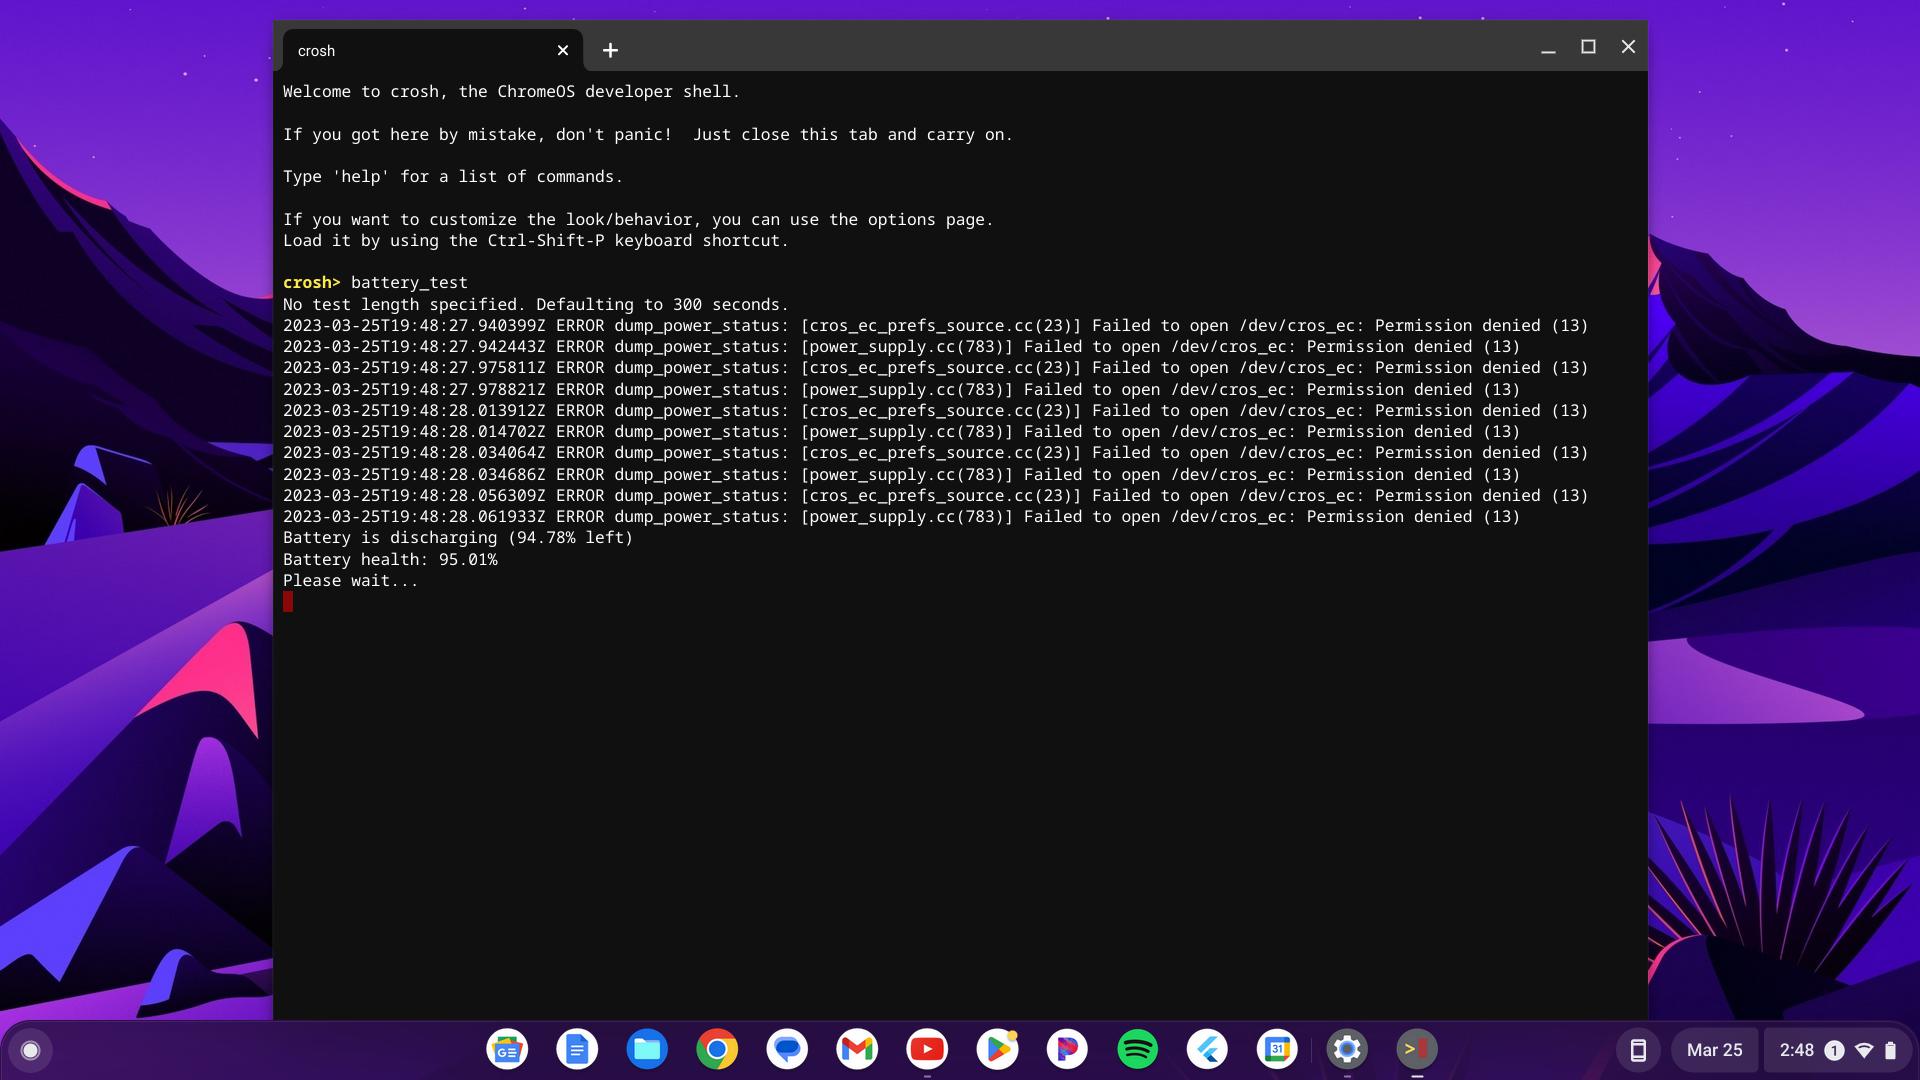The height and width of the screenshot is (1080, 1920).
Task: Open the Mar 25 calendar date button
Action: (1714, 1050)
